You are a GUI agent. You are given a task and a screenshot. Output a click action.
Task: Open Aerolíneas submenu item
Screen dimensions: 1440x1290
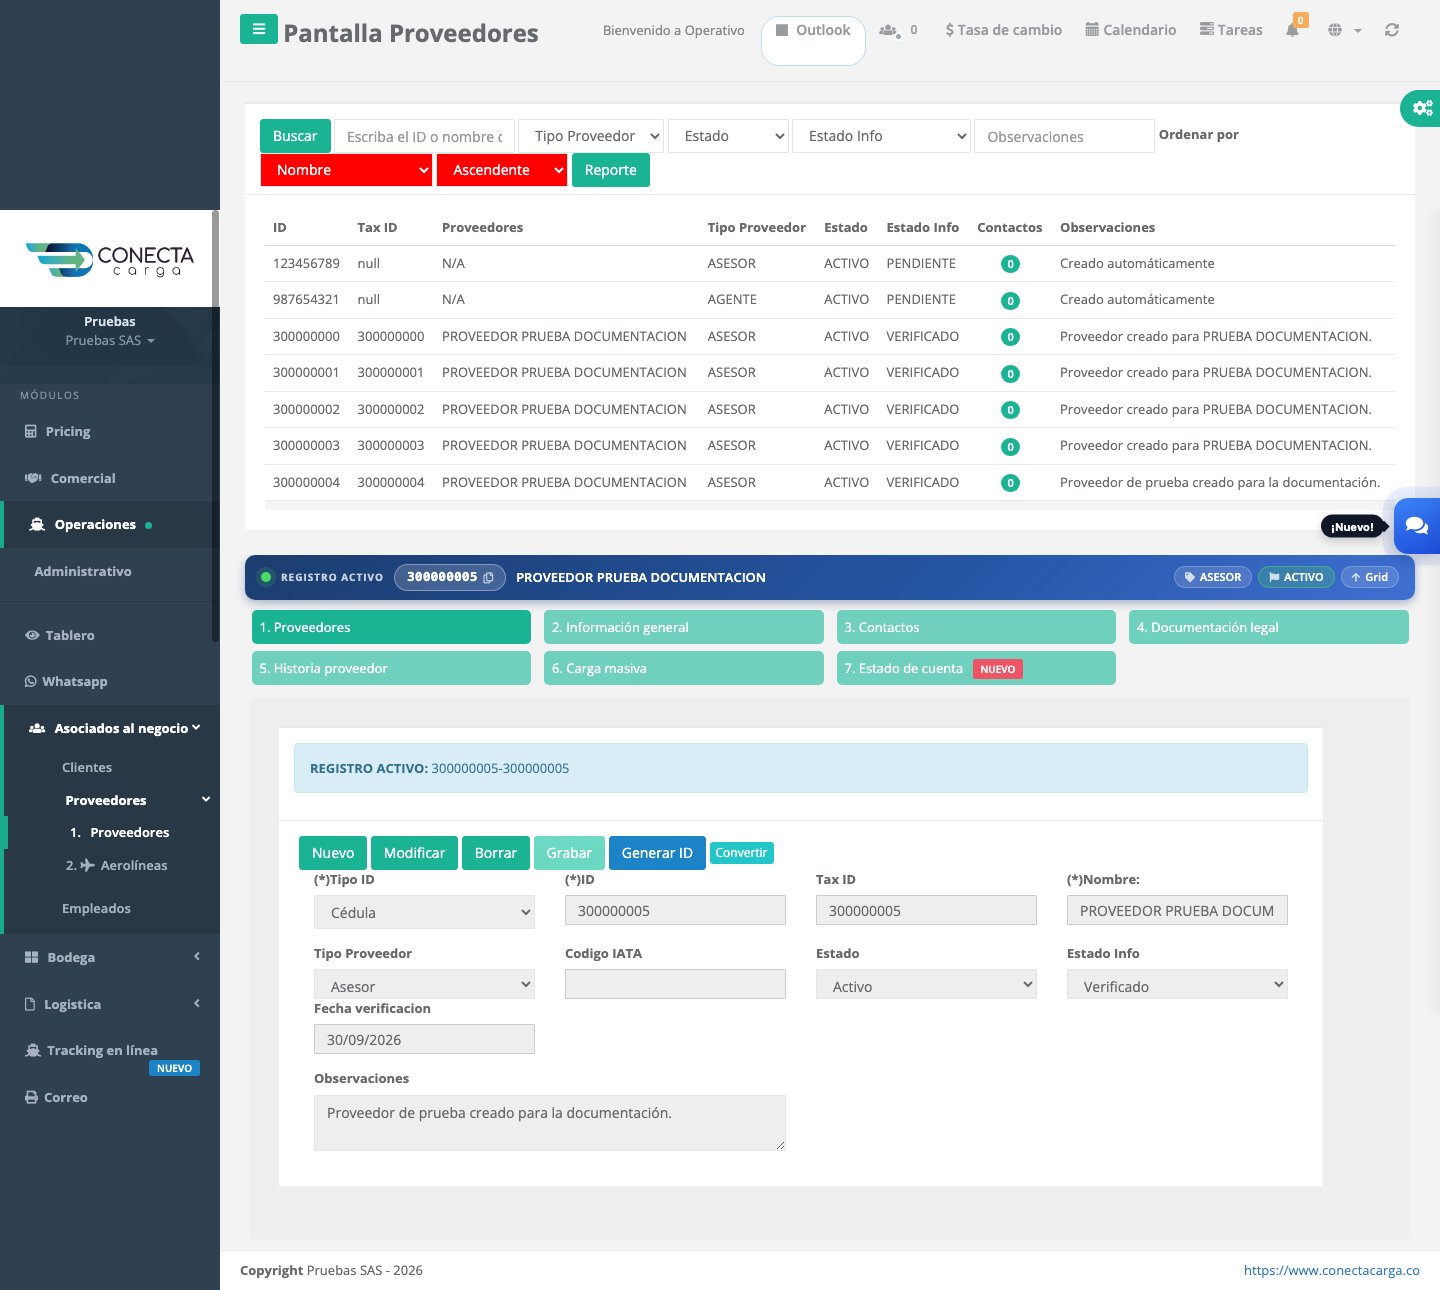pyautogui.click(x=117, y=865)
